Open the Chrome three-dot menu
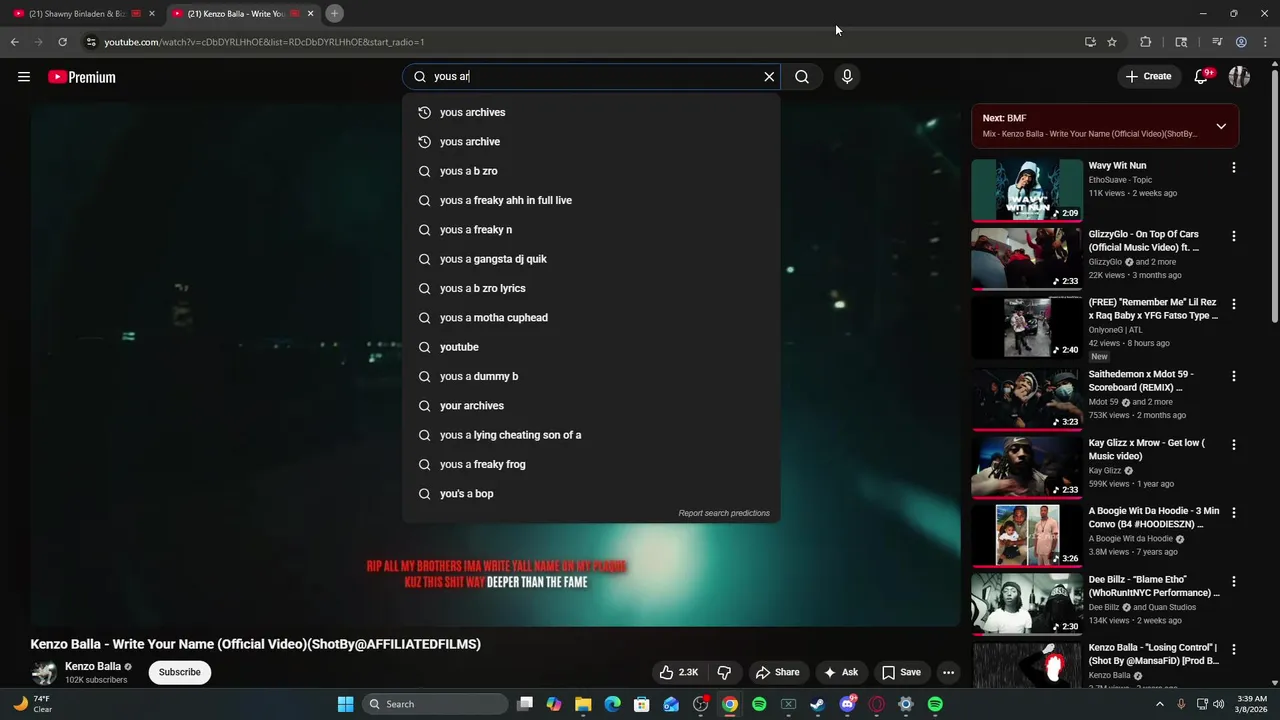1280x720 pixels. point(1266,42)
